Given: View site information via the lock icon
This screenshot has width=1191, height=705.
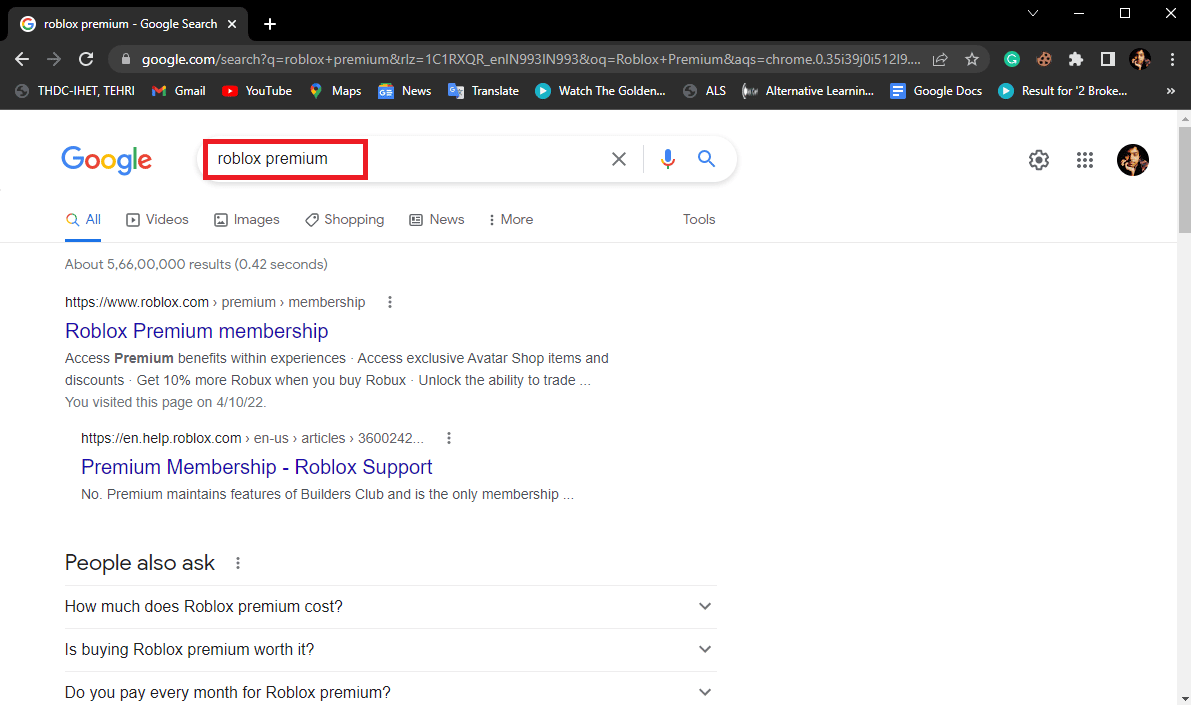Looking at the screenshot, I should click(126, 59).
